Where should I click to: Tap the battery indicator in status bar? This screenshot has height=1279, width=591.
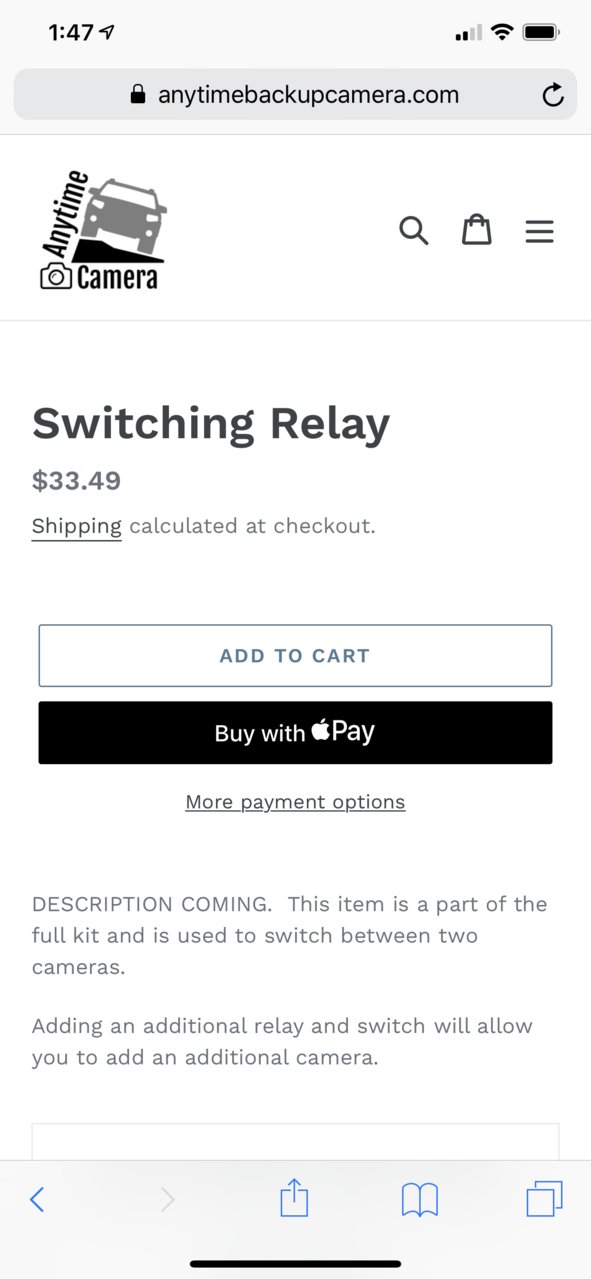coord(541,32)
